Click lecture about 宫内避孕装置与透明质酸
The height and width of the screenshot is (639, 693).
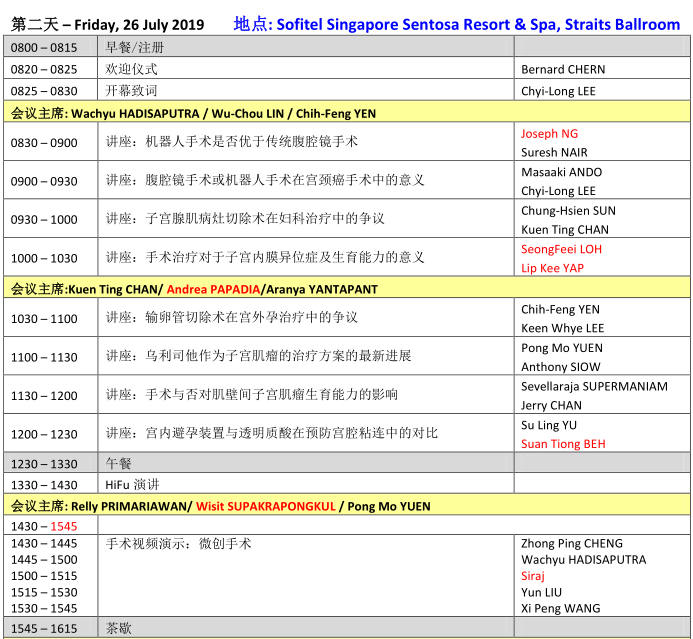point(291,433)
